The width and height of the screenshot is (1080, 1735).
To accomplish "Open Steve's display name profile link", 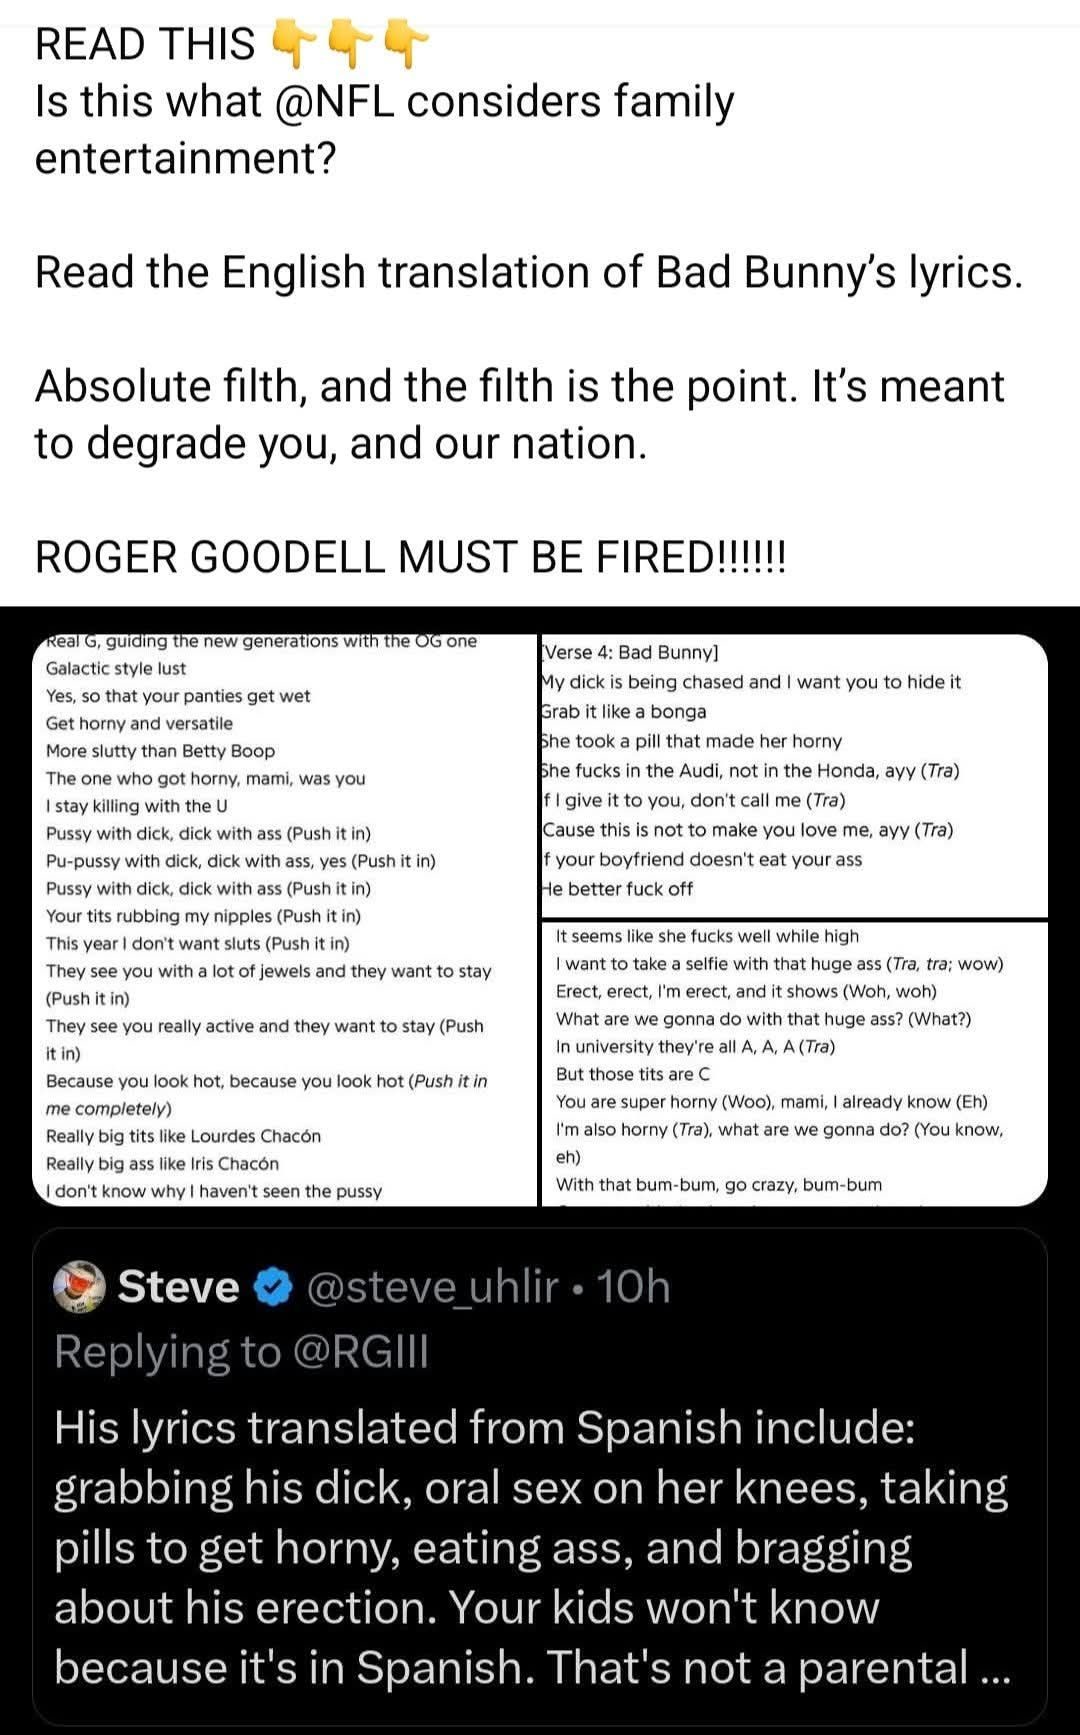I will [x=178, y=1287].
